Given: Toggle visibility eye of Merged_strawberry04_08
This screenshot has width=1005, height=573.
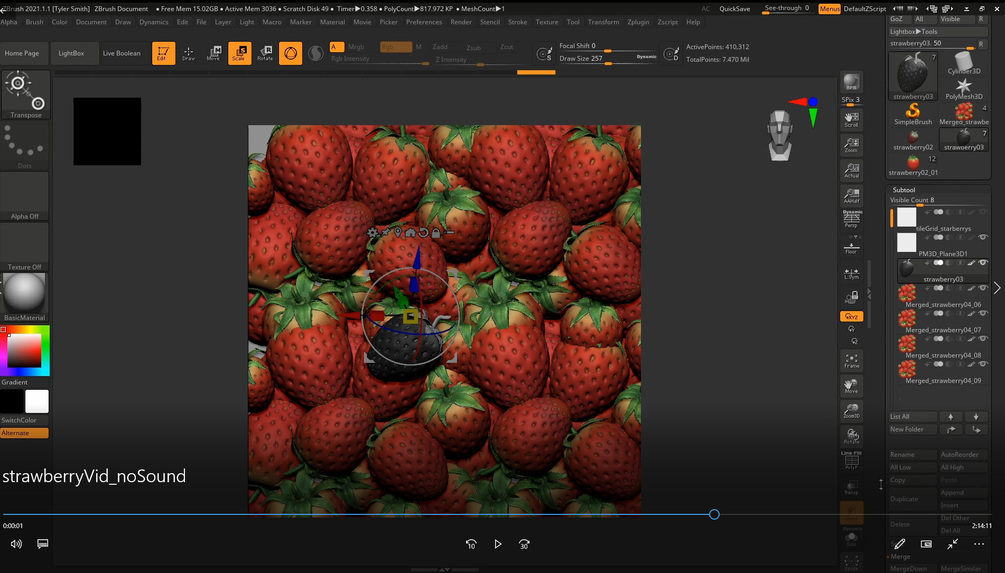Looking at the screenshot, I should [x=983, y=338].
